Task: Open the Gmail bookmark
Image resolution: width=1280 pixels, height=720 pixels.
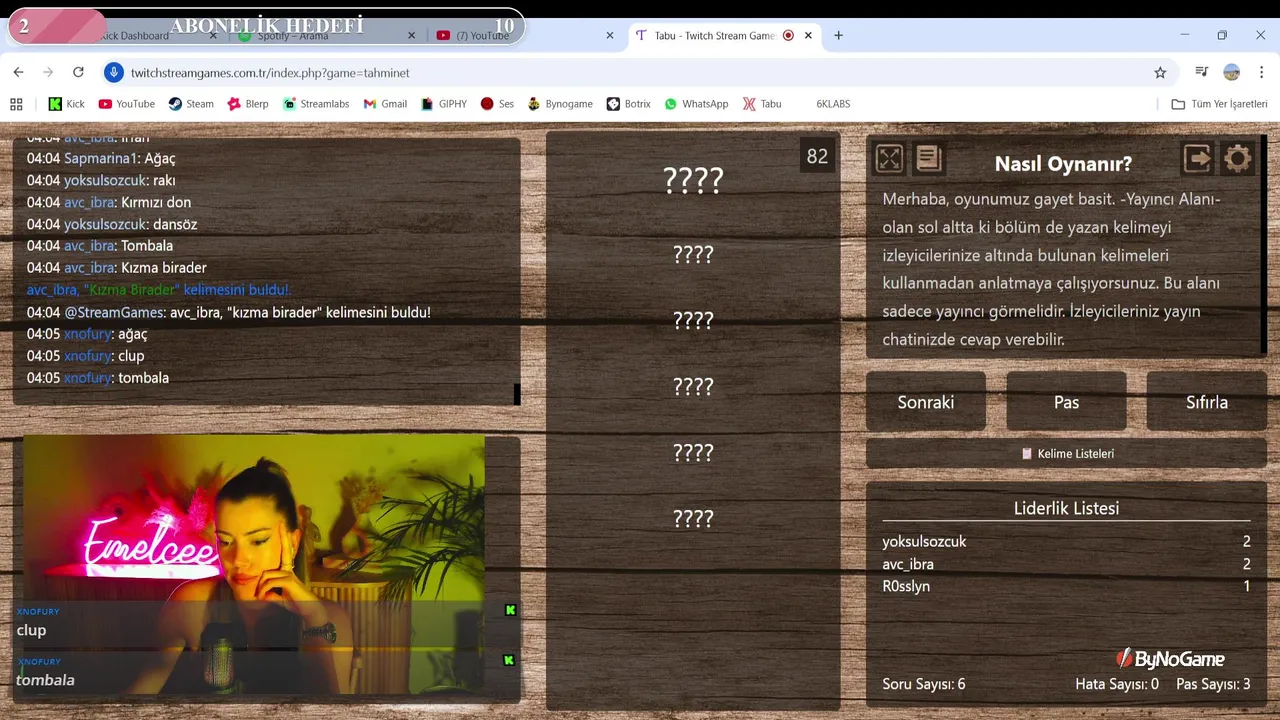Action: coord(385,104)
